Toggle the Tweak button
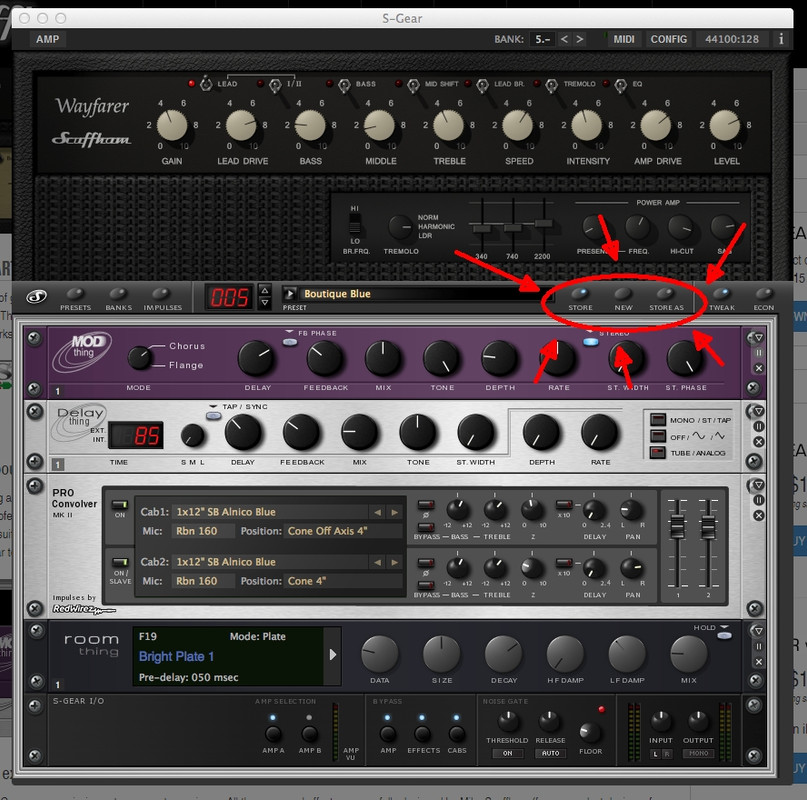This screenshot has height=800, width=807. coord(722,293)
